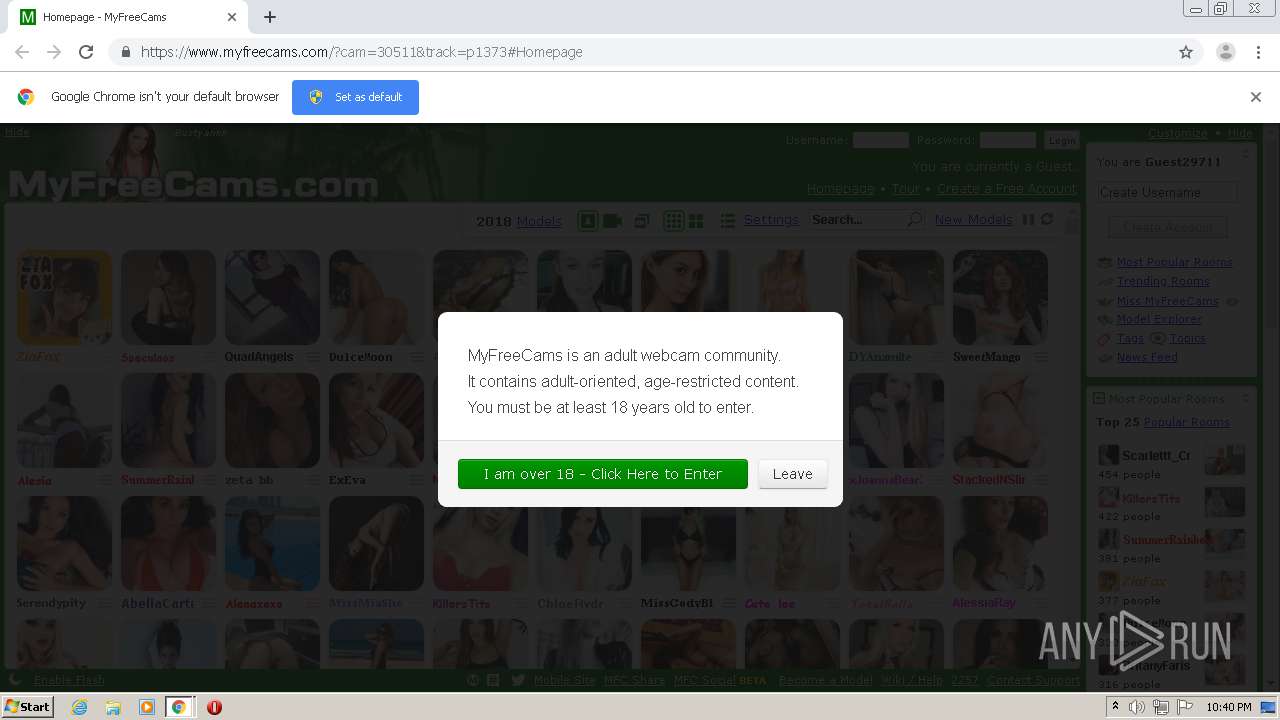1280x720 pixels.
Task: Open the Settings link
Action: (771, 220)
